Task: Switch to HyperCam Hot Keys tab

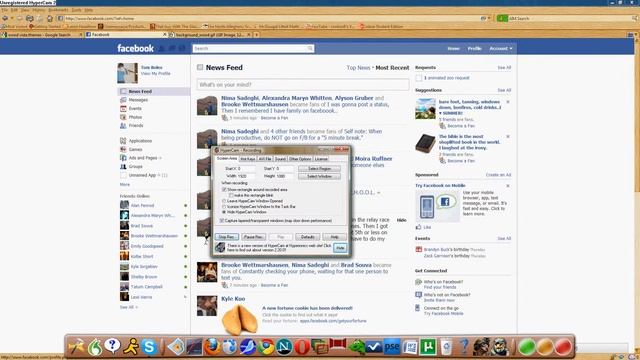Action: click(247, 159)
